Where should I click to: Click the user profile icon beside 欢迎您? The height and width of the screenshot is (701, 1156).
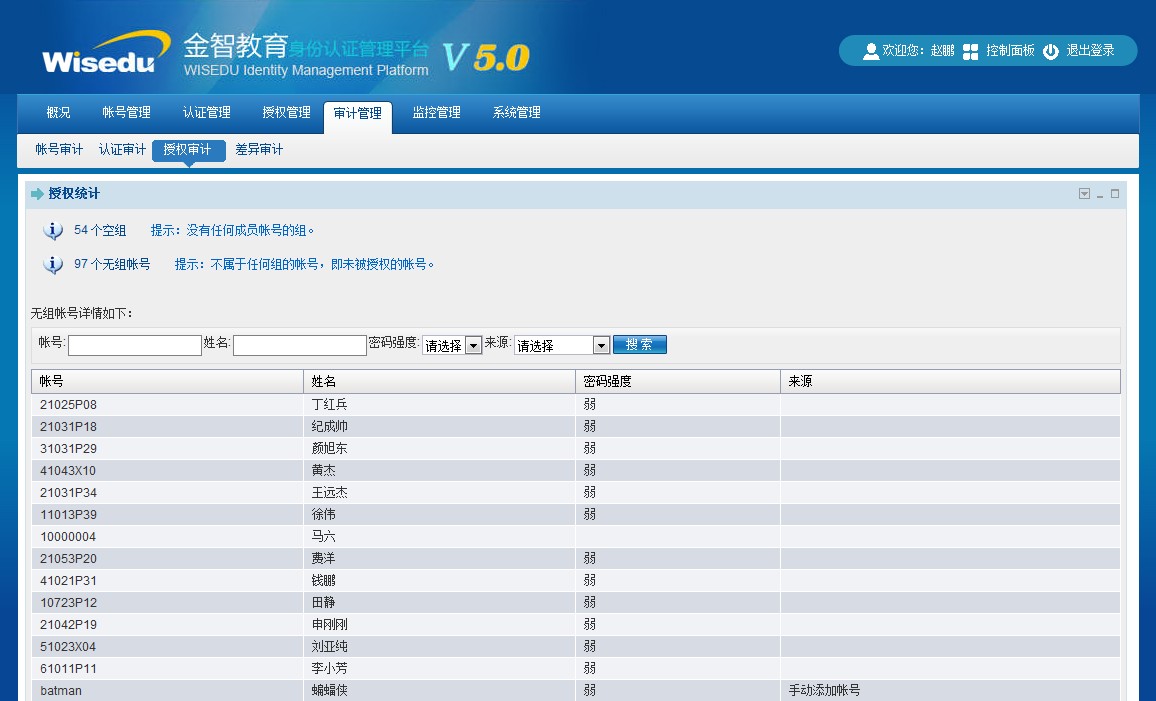[870, 51]
